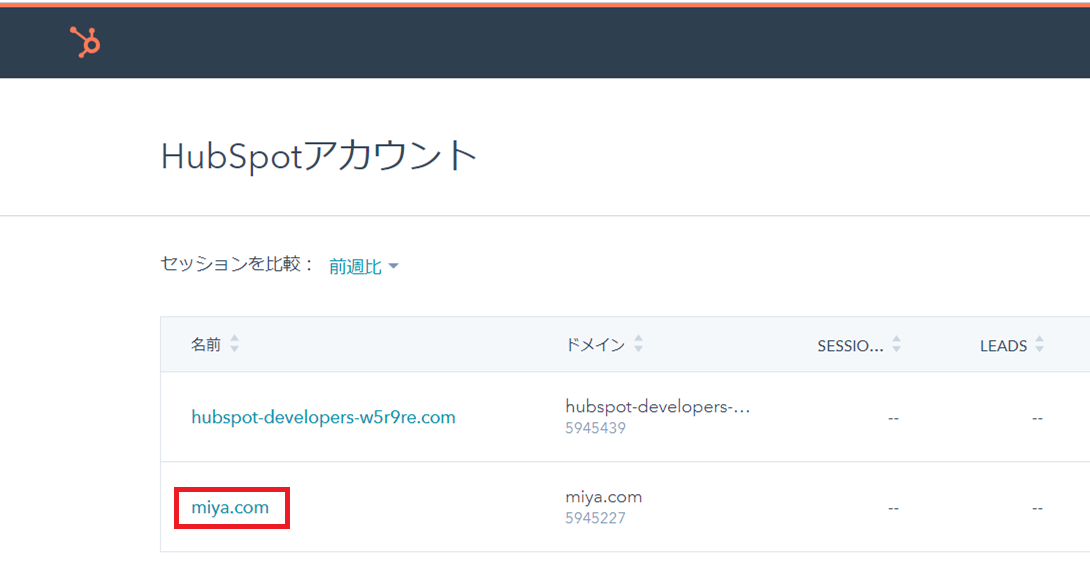The image size is (1090, 561).
Task: Open the miya.com account link
Action: [230, 507]
